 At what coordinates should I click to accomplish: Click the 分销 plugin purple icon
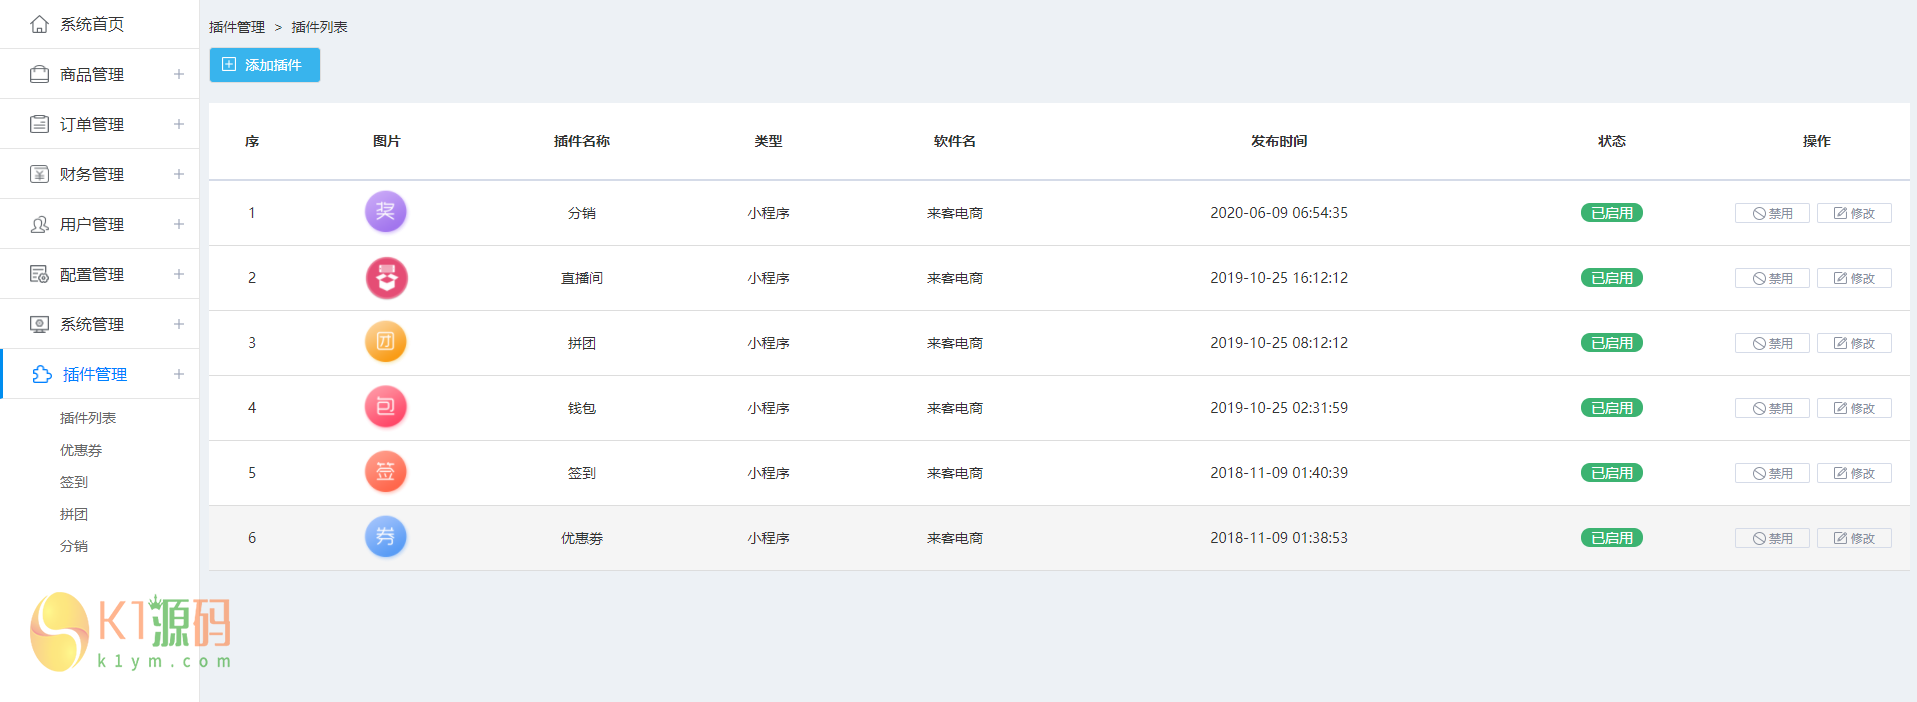pyautogui.click(x=386, y=212)
